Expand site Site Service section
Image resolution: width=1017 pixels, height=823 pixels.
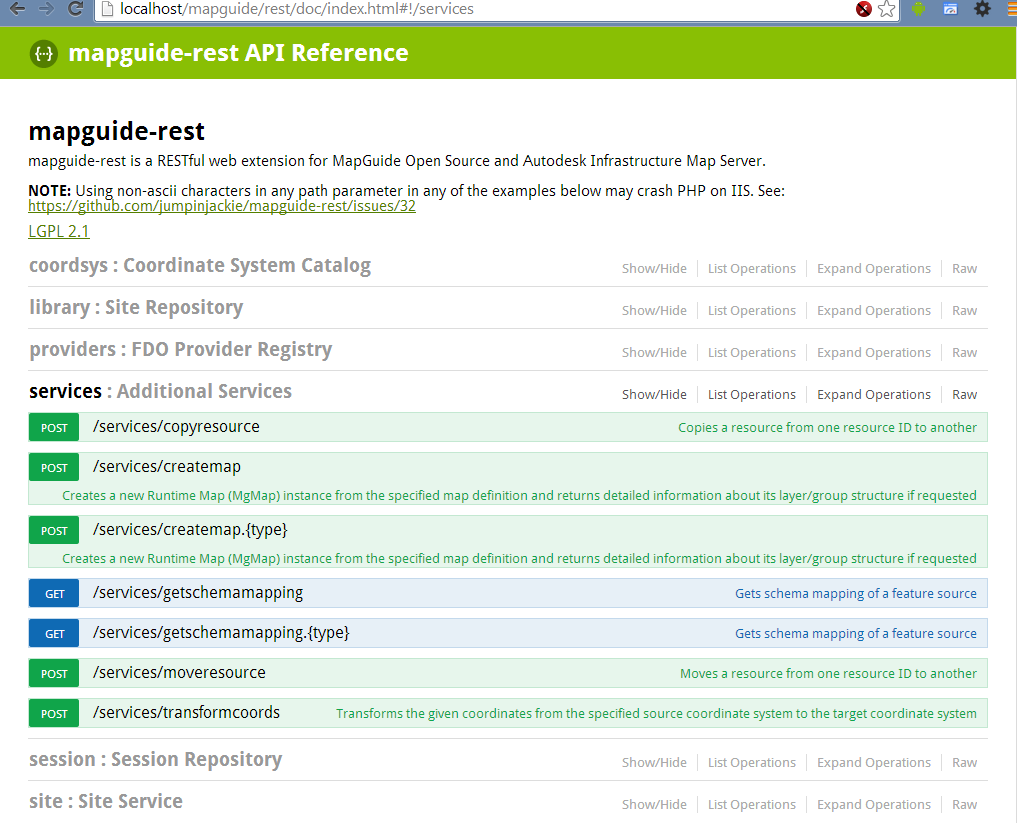[106, 802]
